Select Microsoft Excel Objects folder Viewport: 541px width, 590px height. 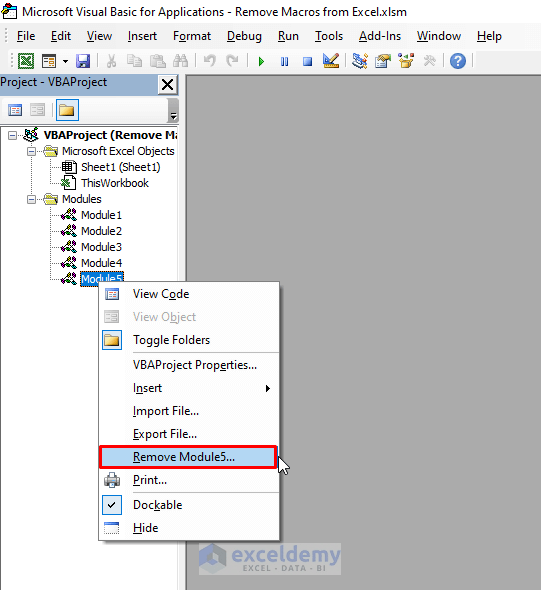click(118, 151)
